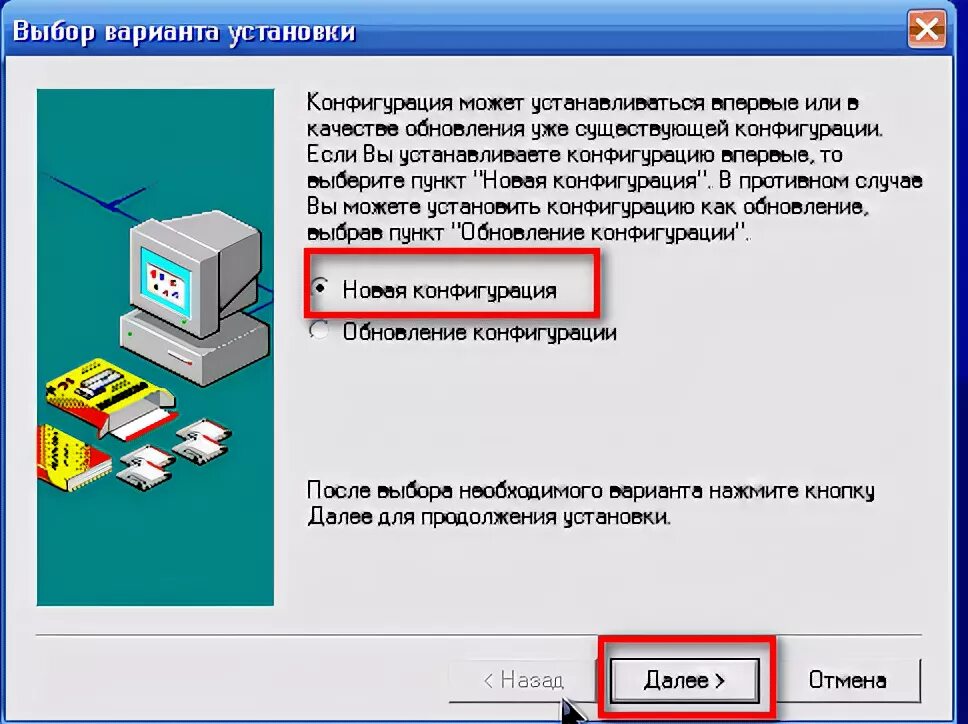Click the top explanatory paragraph about Конфигурация

(x=615, y=167)
